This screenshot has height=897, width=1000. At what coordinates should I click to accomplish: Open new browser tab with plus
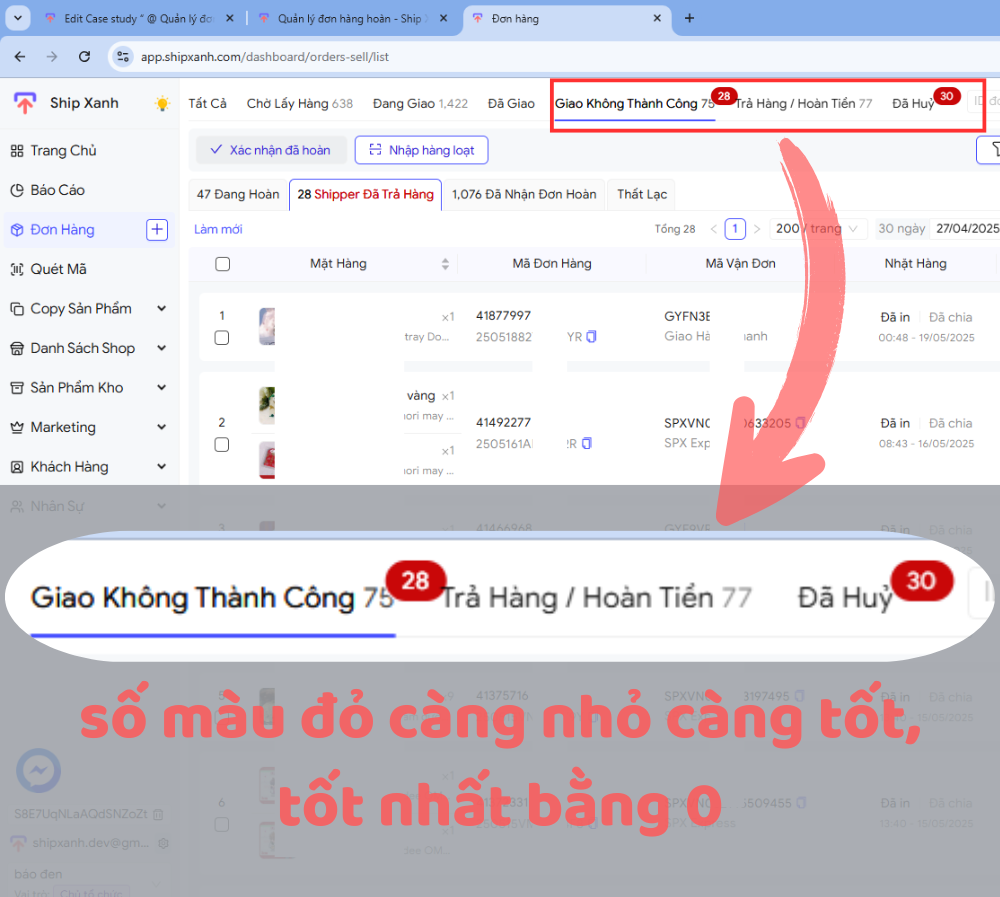[x=689, y=19]
